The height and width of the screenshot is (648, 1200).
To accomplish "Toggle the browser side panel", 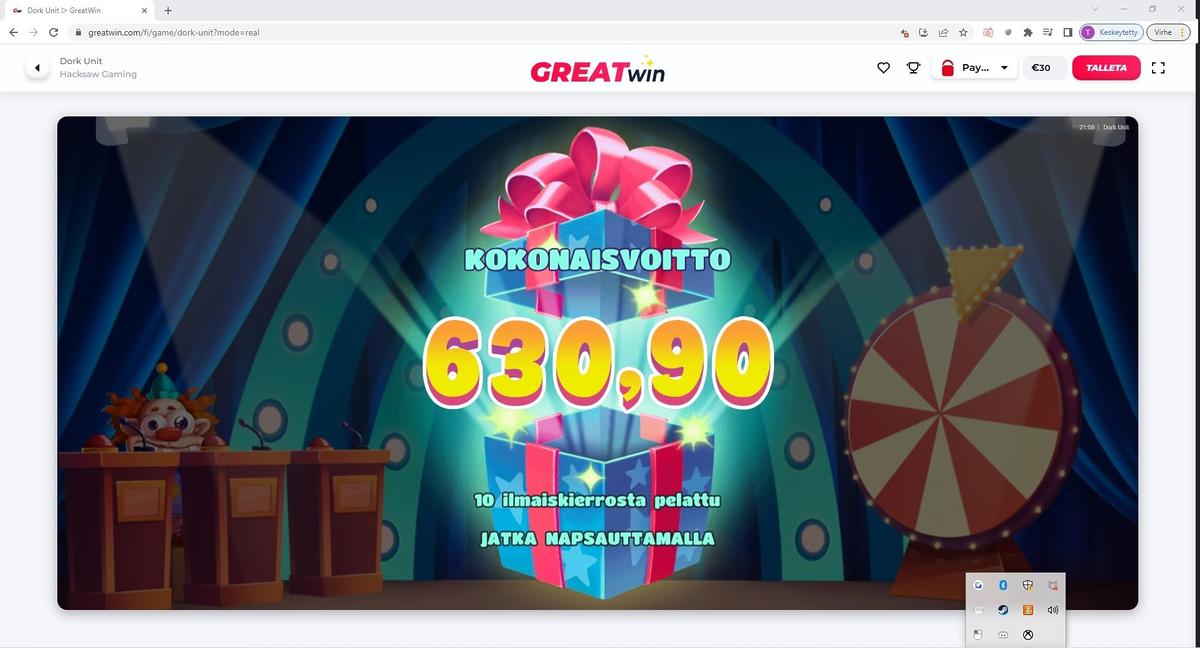I will pyautogui.click(x=1068, y=32).
